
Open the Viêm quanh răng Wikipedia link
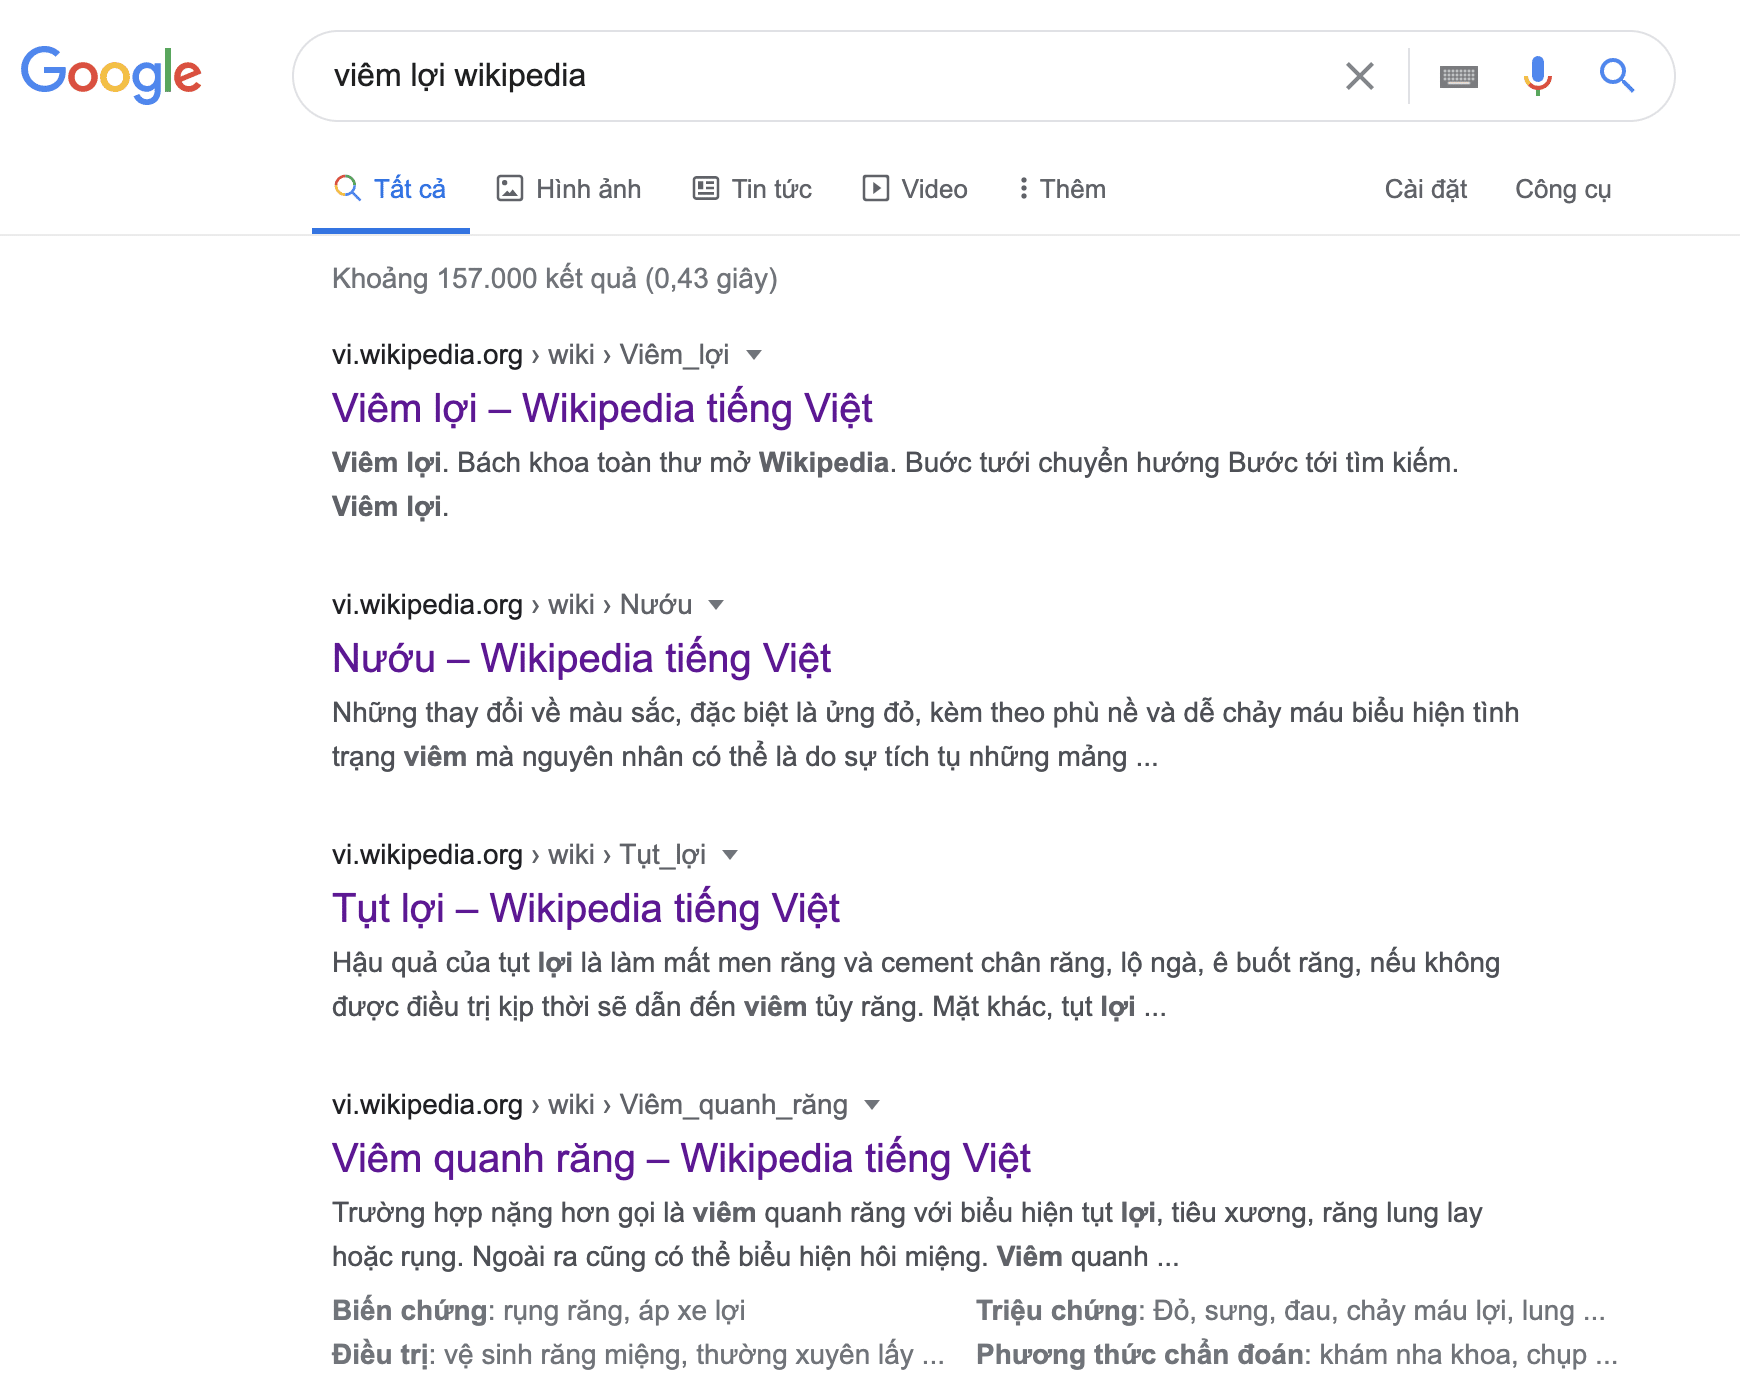click(x=681, y=1158)
